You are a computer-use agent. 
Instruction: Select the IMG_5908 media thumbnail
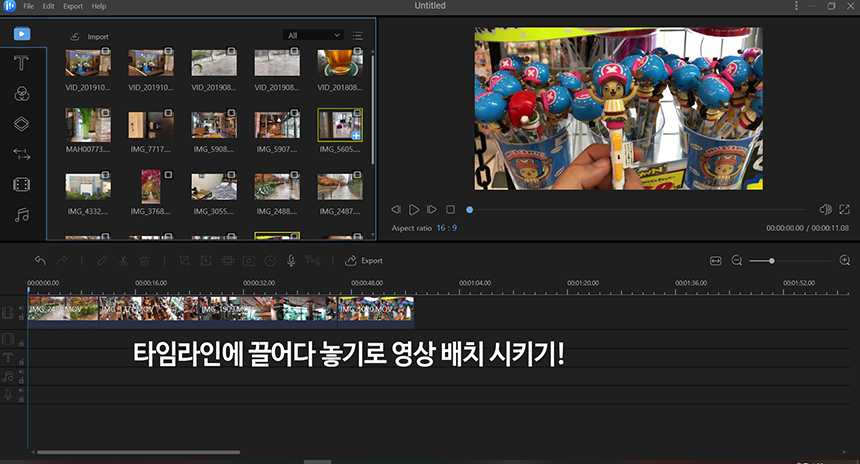click(x=214, y=125)
